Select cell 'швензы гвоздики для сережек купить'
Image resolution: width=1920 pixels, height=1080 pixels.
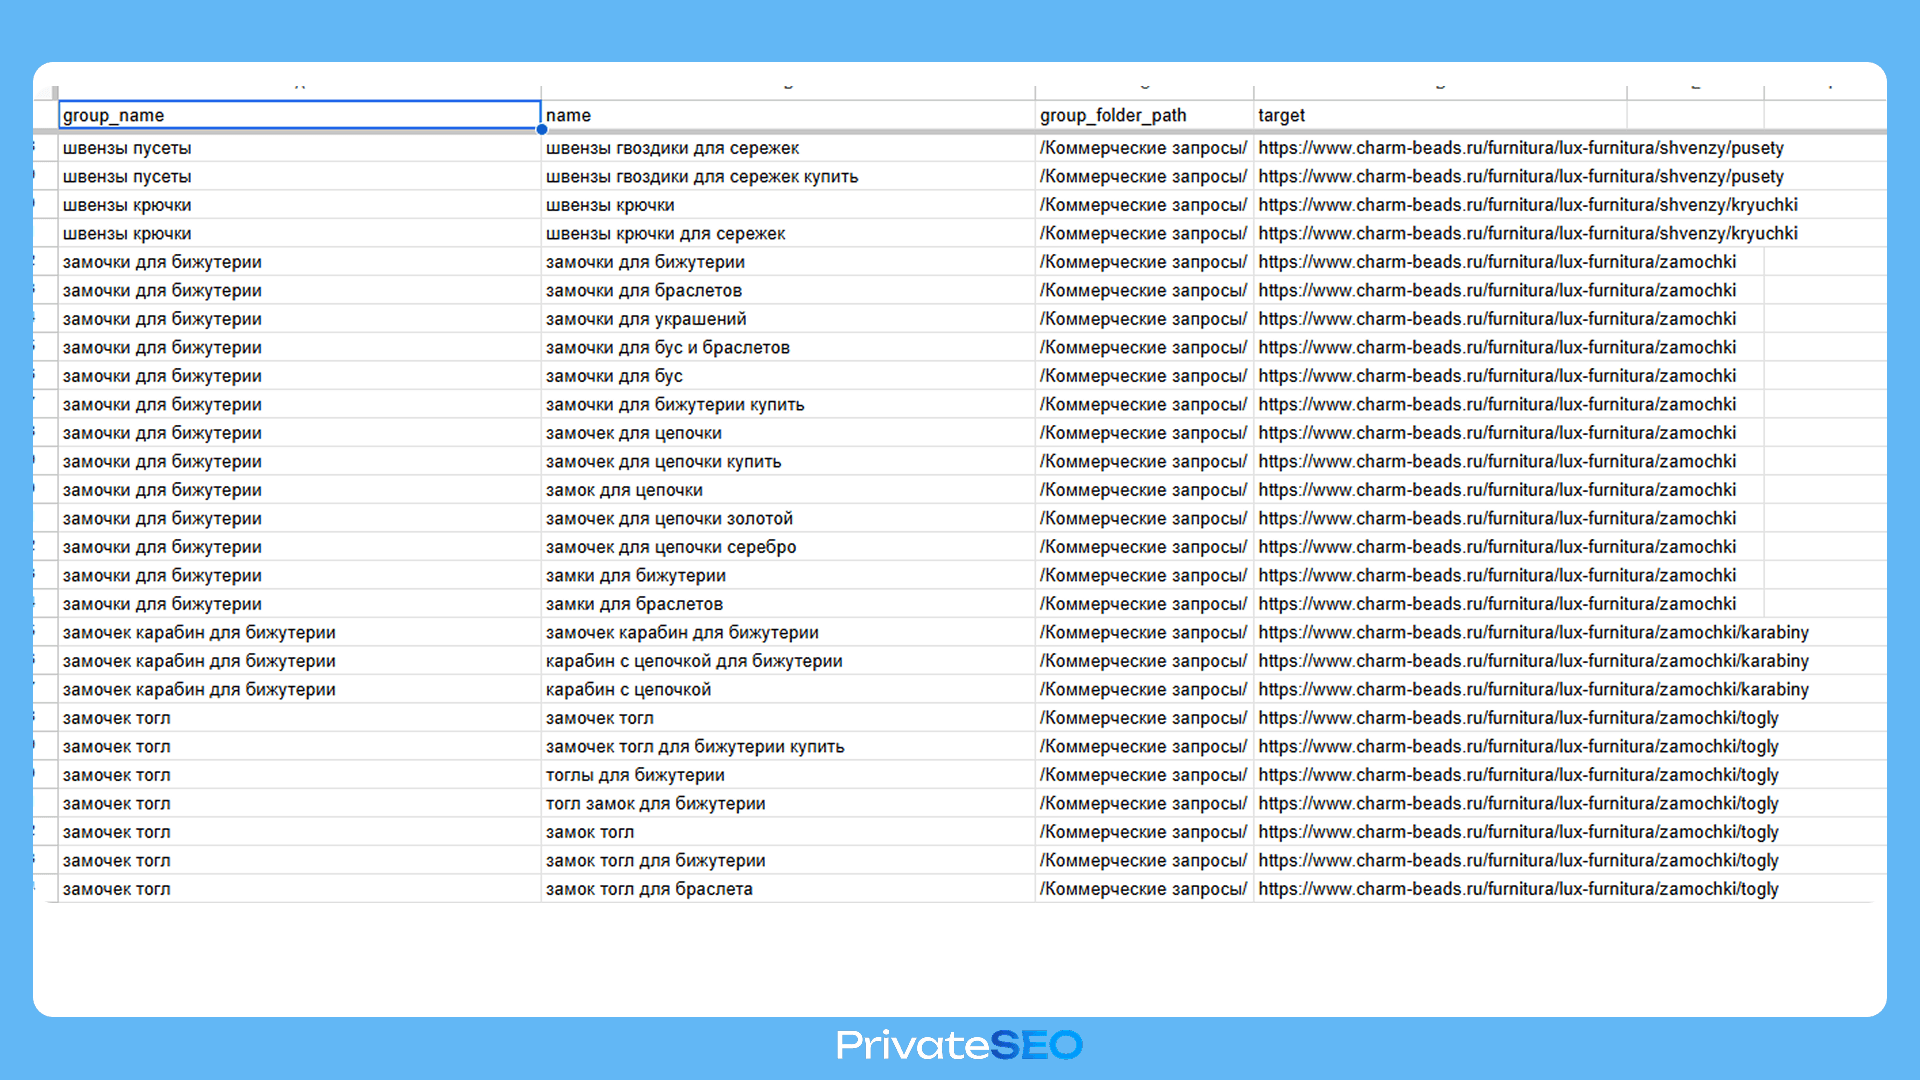[702, 177]
